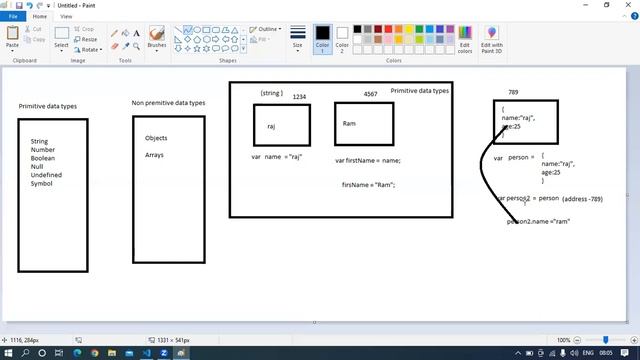Activate Color 2 background selector
The image size is (640, 360).
[x=342, y=39]
